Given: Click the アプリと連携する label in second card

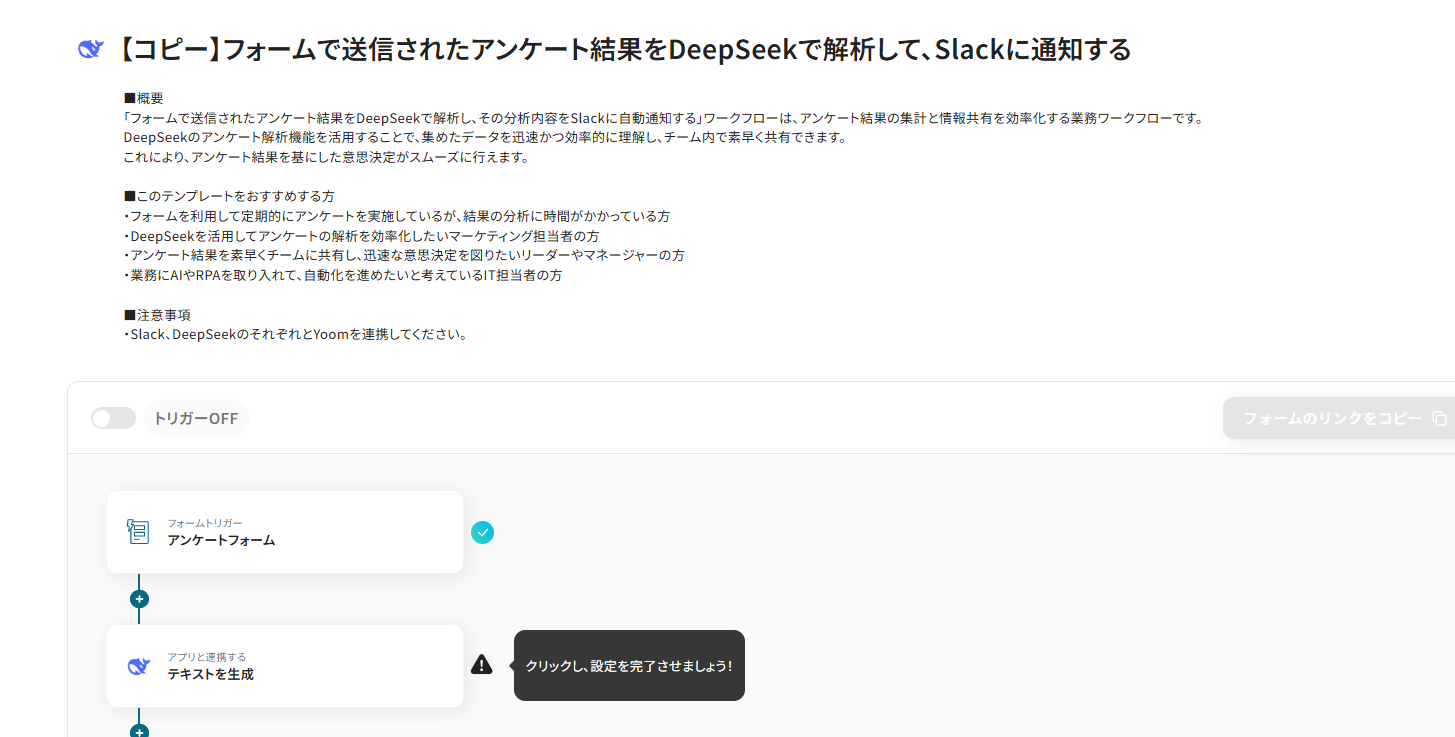Looking at the screenshot, I should 207,657.
